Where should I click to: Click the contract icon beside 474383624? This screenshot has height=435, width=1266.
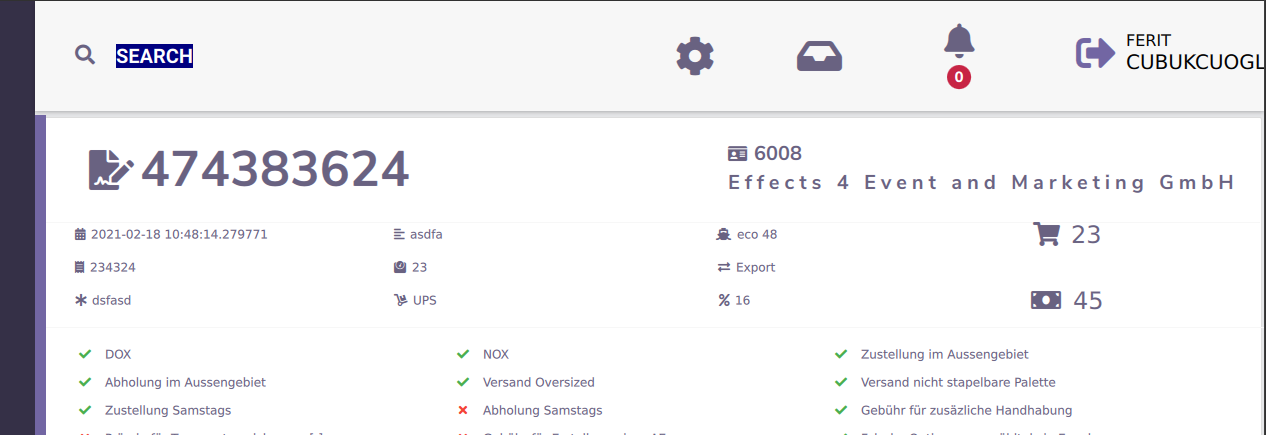point(110,170)
